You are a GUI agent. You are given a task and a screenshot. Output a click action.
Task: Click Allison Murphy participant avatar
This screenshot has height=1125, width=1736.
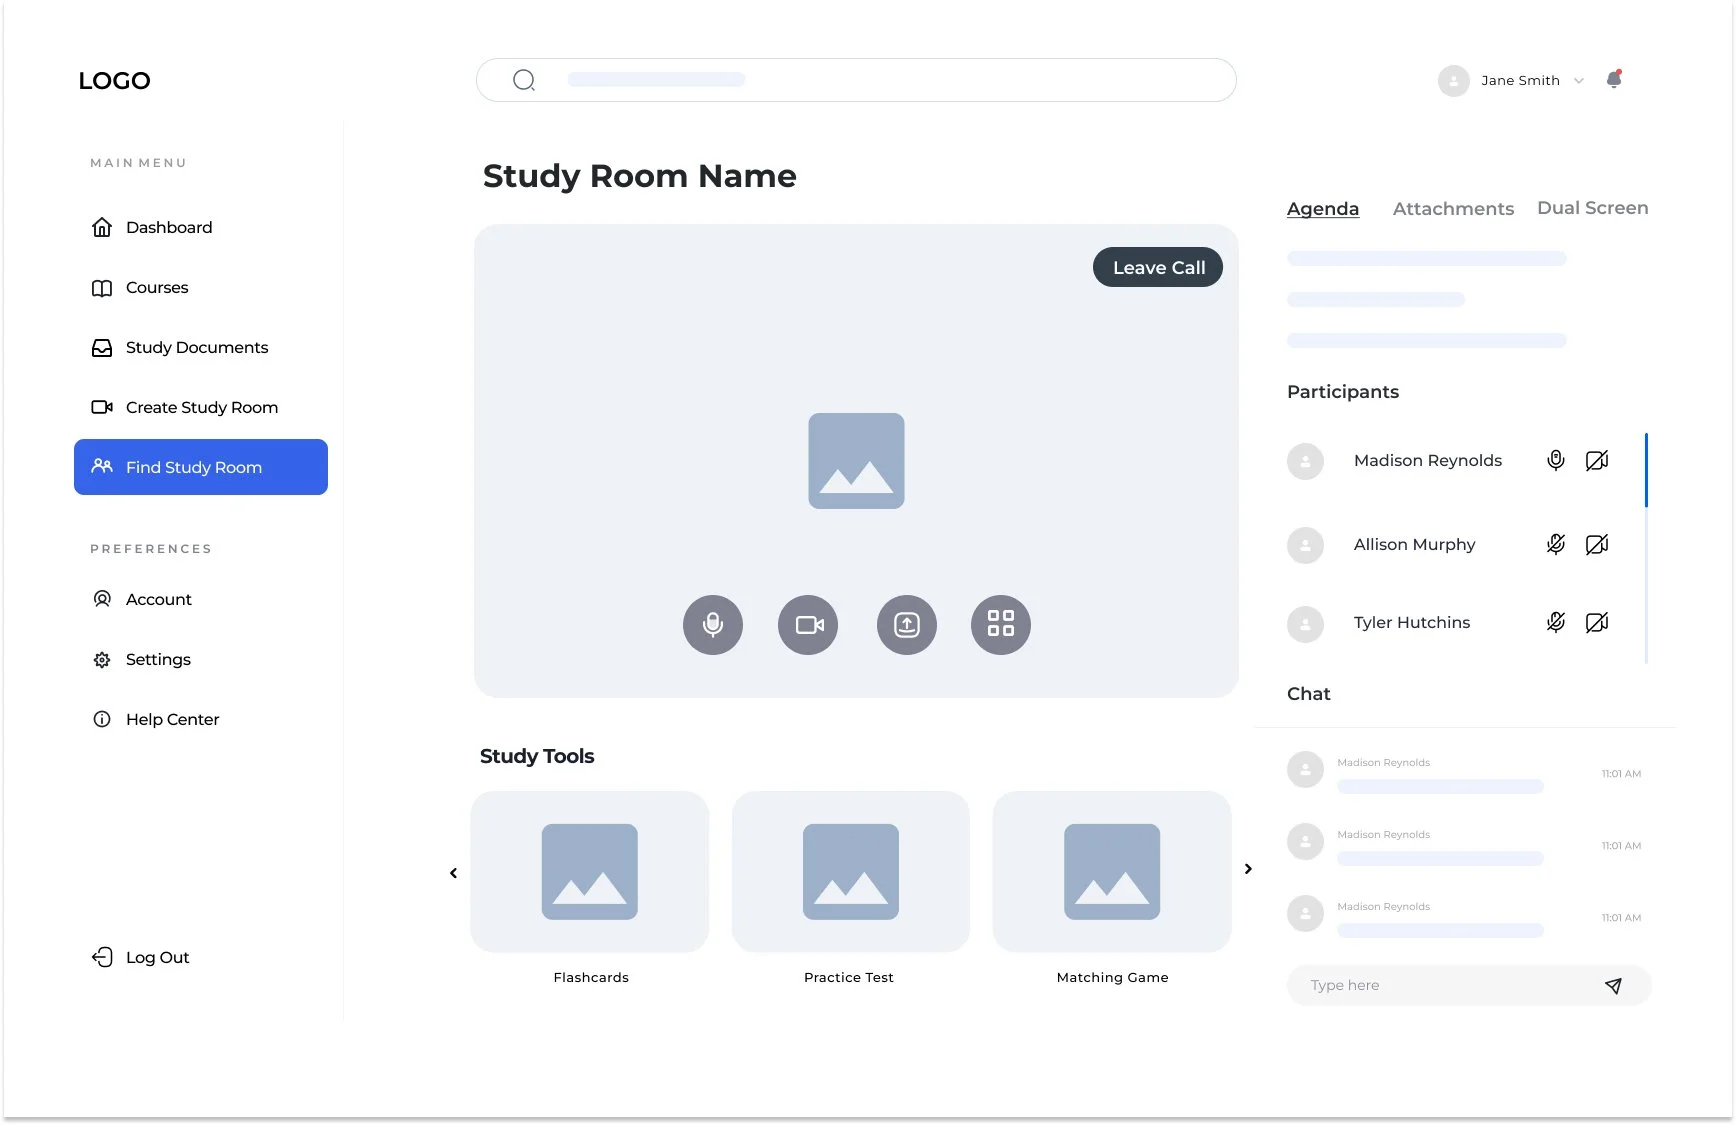click(1305, 545)
